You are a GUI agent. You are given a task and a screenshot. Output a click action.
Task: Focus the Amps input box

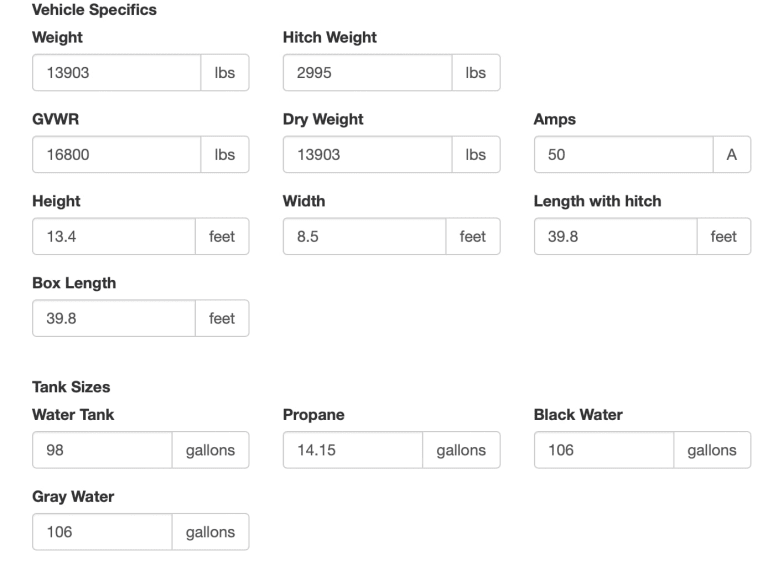click(x=622, y=155)
